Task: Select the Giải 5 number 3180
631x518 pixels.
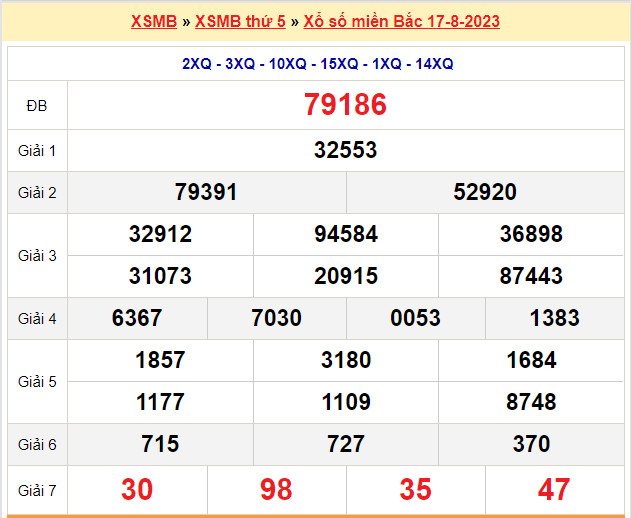Action: pos(346,360)
